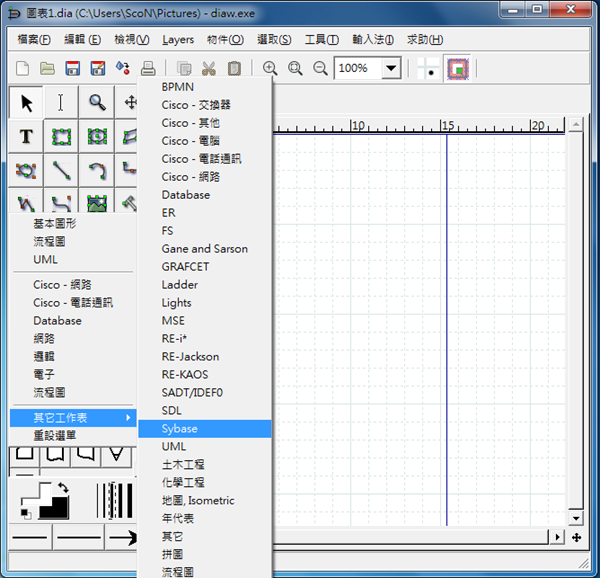The height and width of the screenshot is (578, 600).
Task: Click the Print icon in toolbar
Action: click(148, 69)
